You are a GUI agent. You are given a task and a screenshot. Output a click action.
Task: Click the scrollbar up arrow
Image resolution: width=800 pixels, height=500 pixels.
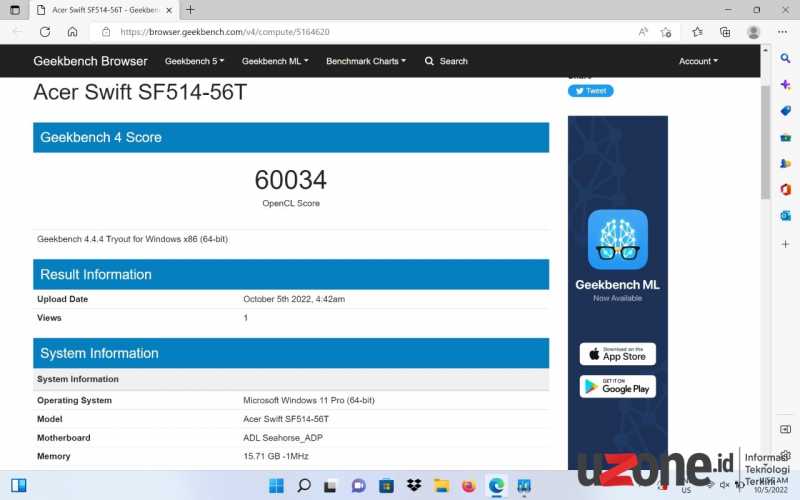pos(765,50)
